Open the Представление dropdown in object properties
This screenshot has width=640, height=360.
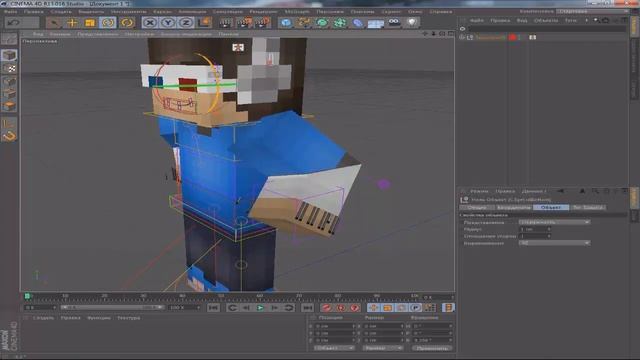pyautogui.click(x=554, y=222)
